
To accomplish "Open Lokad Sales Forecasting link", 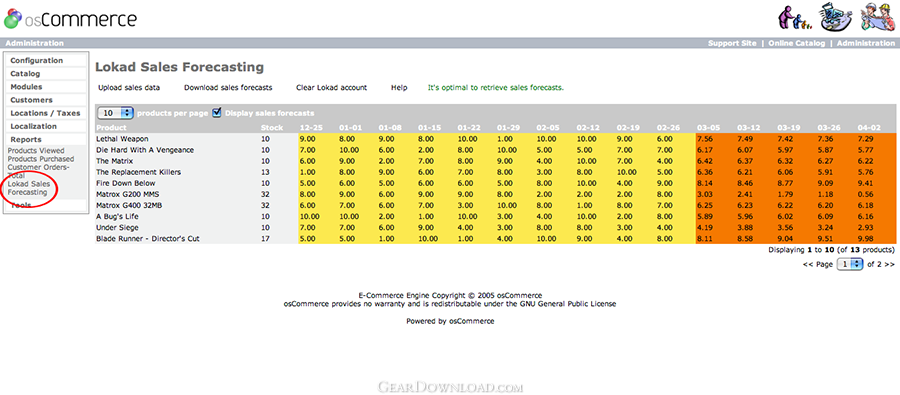I will 29,188.
